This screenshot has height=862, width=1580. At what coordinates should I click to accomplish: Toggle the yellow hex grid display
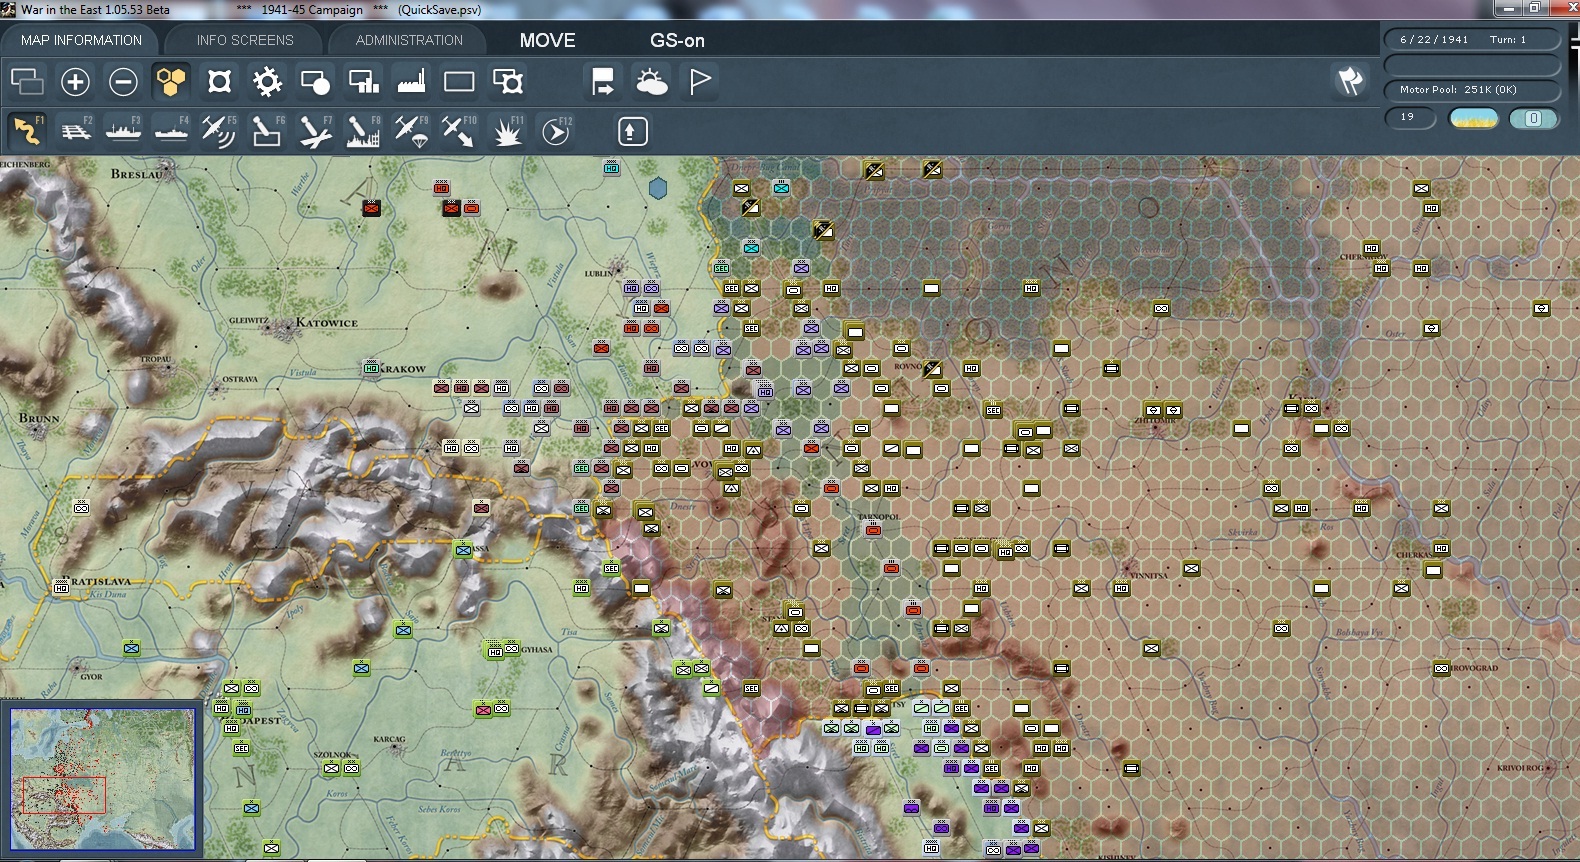171,81
